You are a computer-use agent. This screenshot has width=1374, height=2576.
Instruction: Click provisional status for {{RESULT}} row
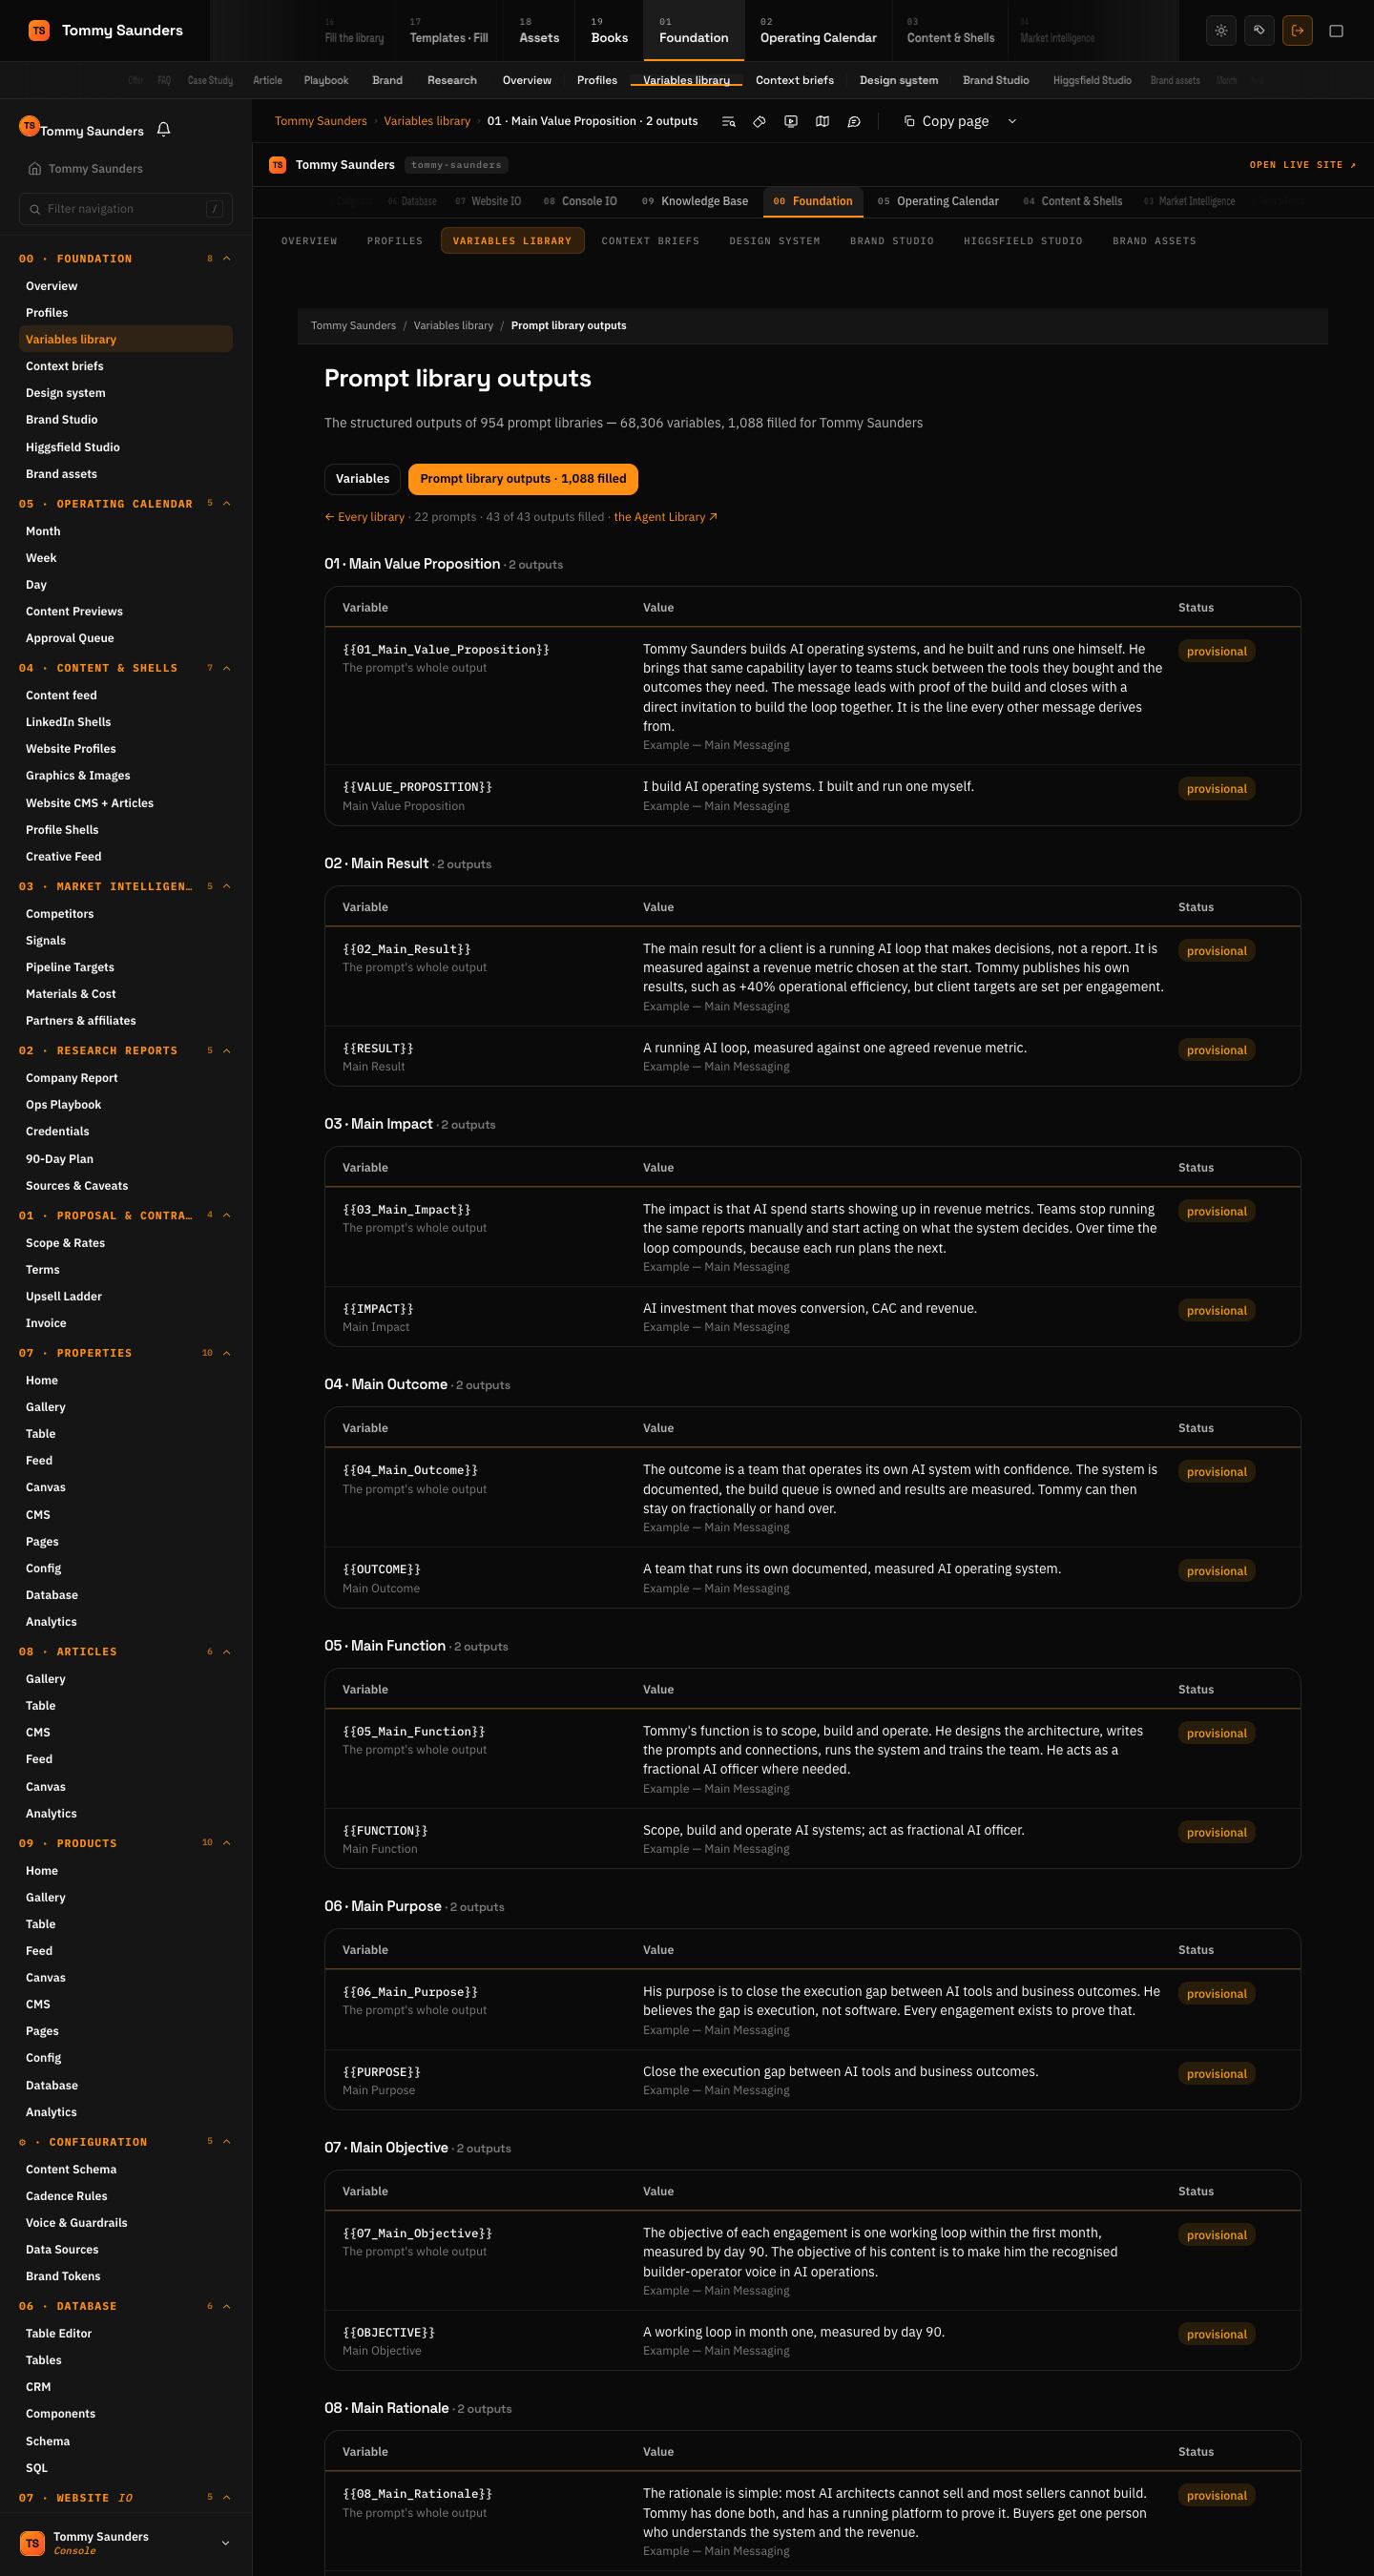1216,1050
